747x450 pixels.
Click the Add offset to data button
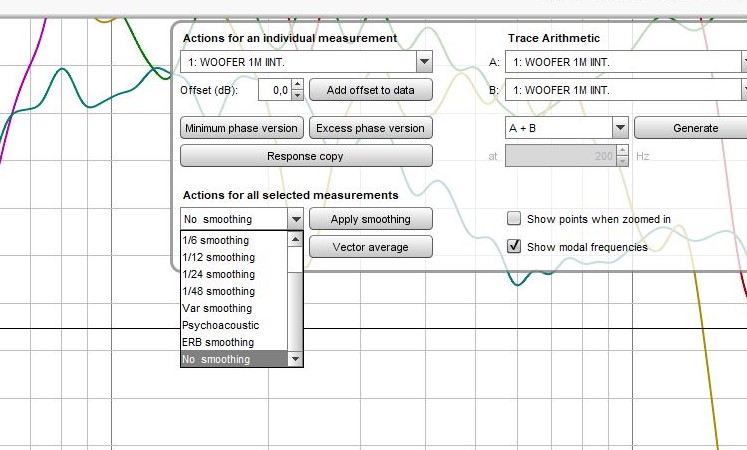point(370,90)
